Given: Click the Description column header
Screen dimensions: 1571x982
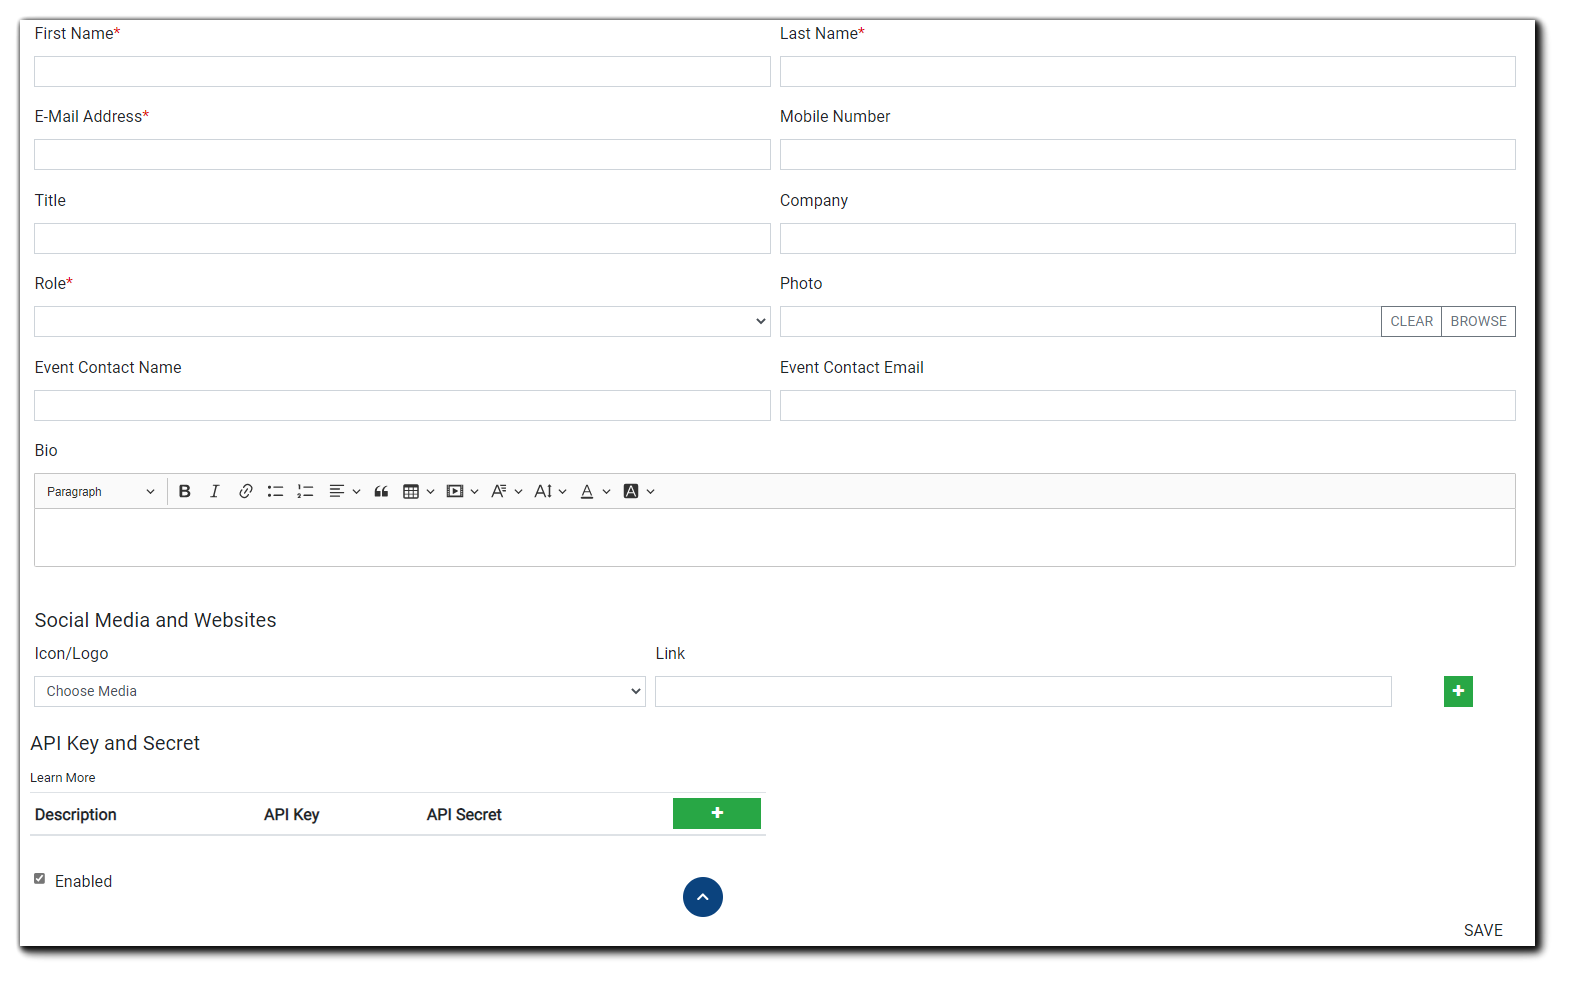Looking at the screenshot, I should point(76,814).
